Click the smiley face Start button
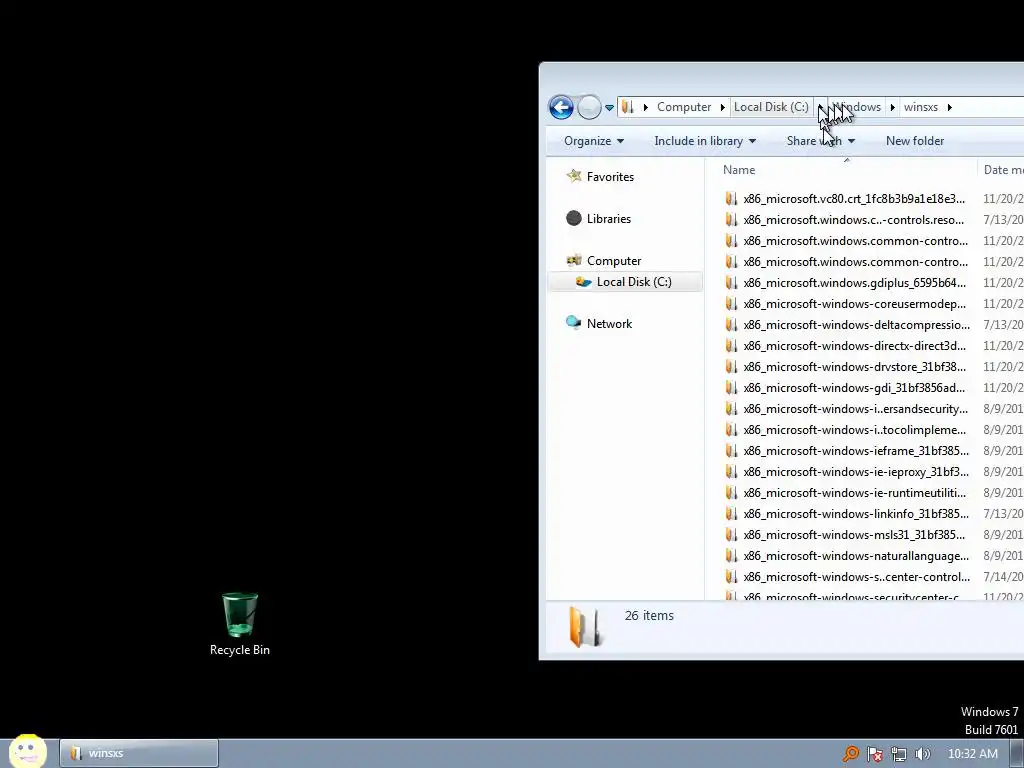The width and height of the screenshot is (1024, 768). [27, 752]
